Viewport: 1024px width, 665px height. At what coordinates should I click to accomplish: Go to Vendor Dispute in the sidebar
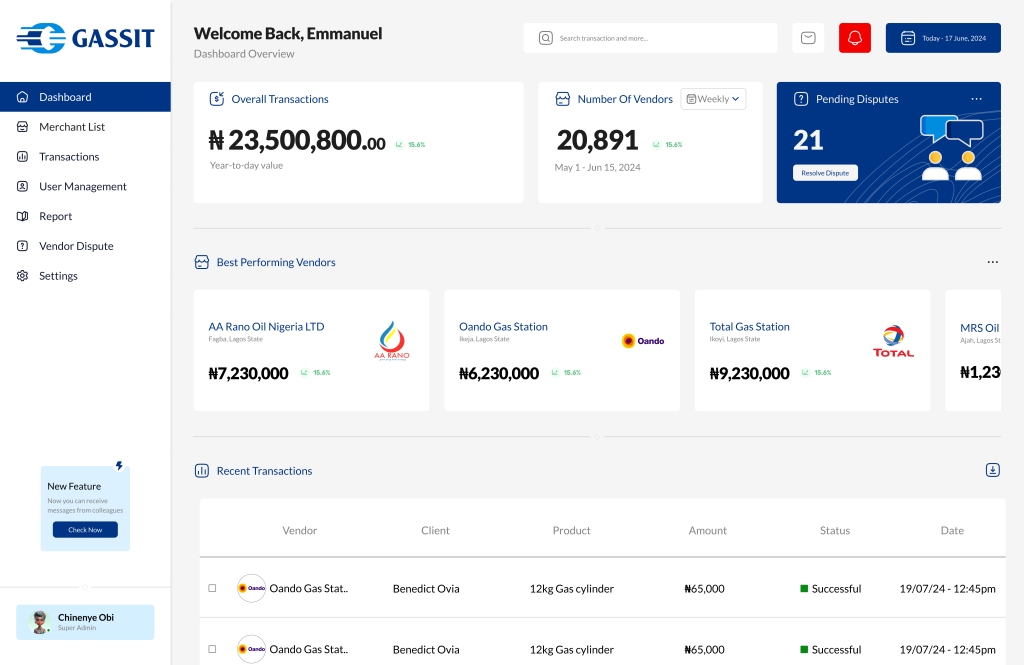pos(76,246)
